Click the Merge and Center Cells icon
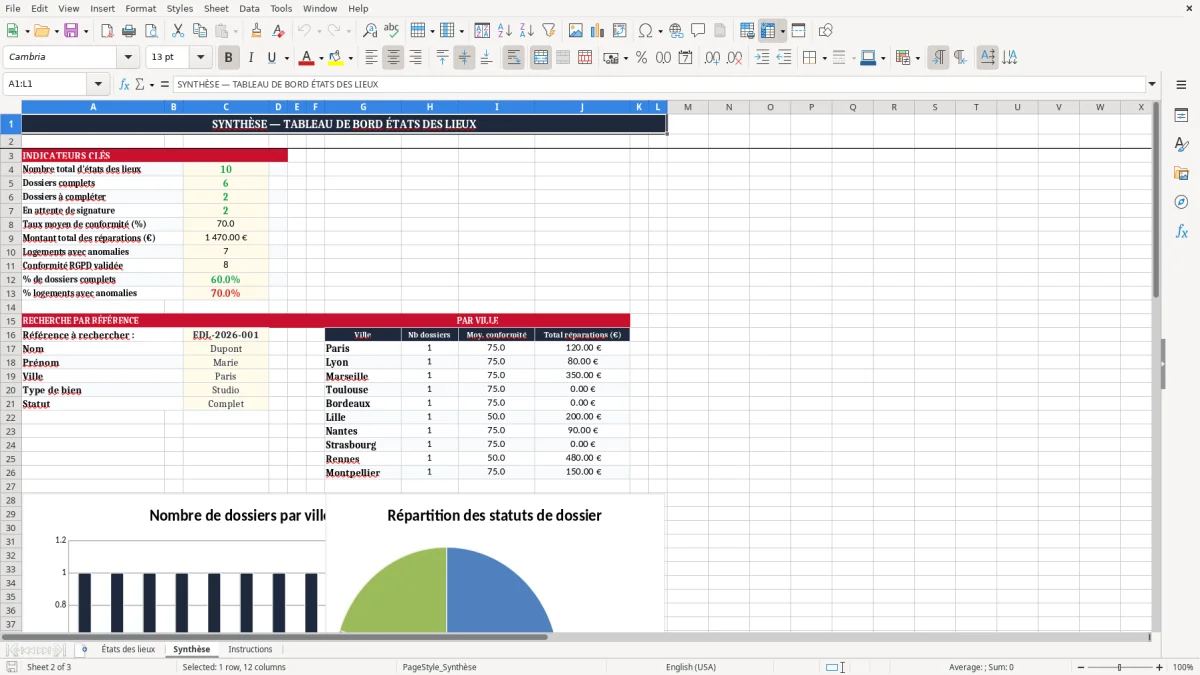This screenshot has width=1200, height=675. click(x=541, y=58)
